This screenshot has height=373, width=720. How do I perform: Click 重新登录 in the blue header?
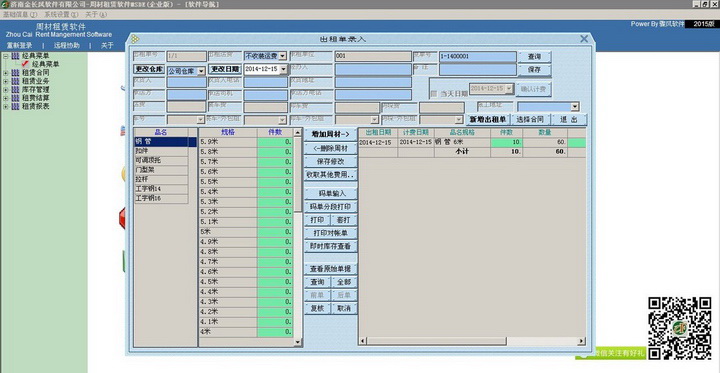(19, 45)
